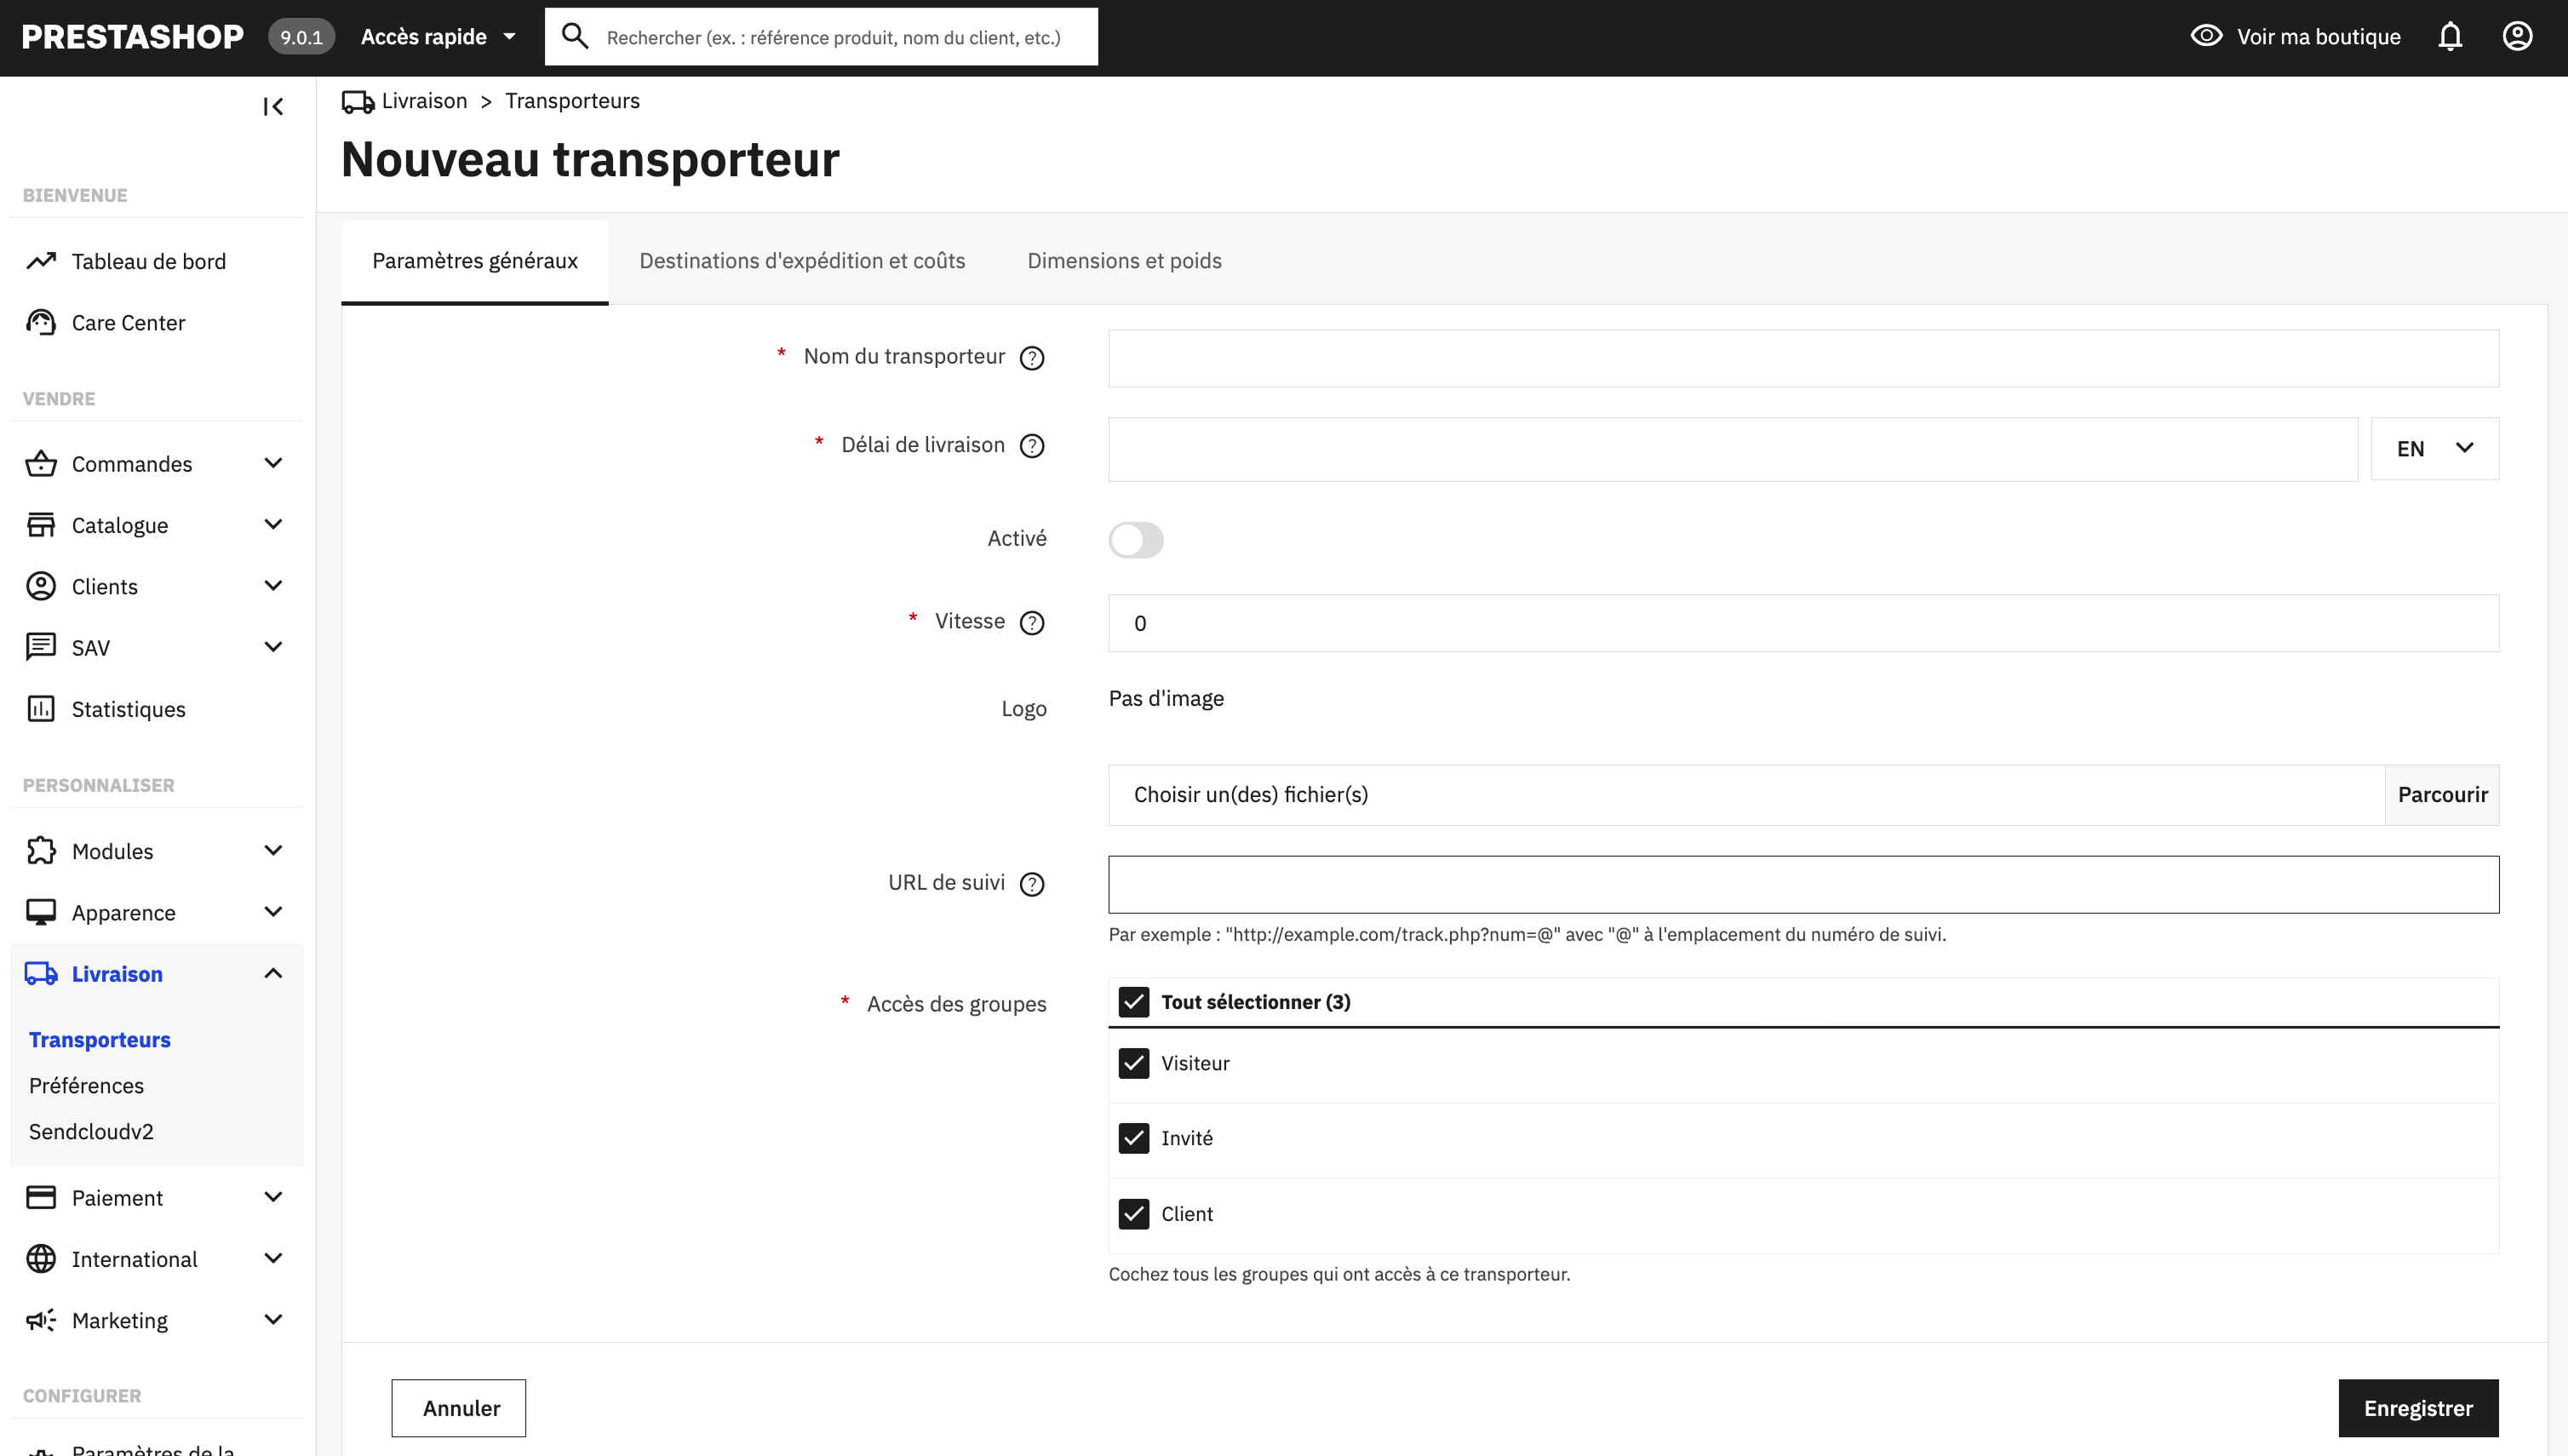2568x1456 pixels.
Task: Expand the Paiement menu chevron
Action: (273, 1196)
